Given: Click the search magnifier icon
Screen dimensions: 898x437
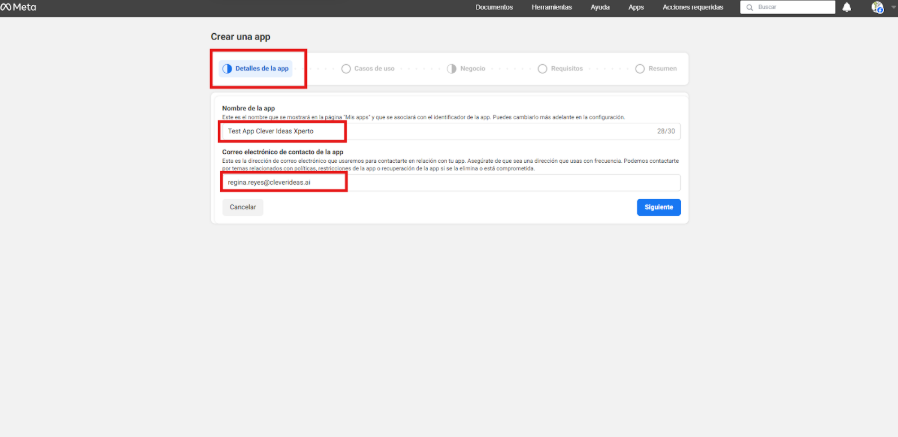Looking at the screenshot, I should coord(750,7).
